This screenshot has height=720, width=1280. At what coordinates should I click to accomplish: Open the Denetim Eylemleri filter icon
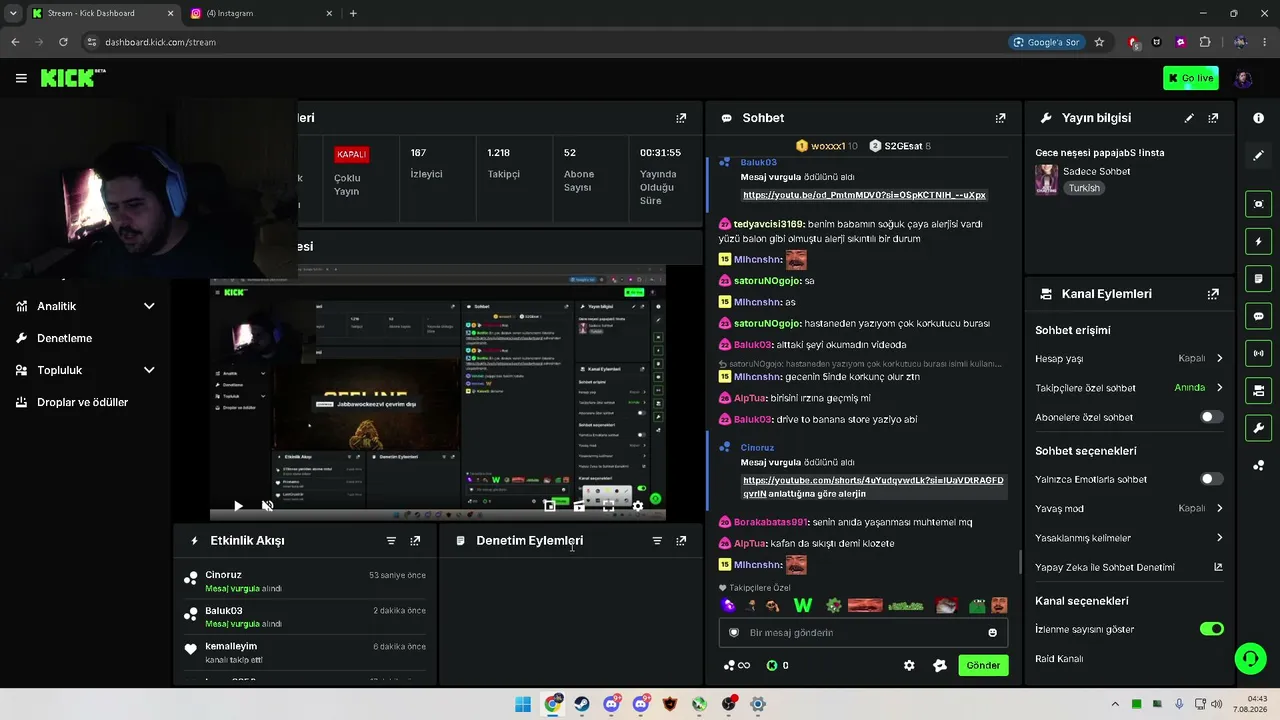pyautogui.click(x=657, y=541)
